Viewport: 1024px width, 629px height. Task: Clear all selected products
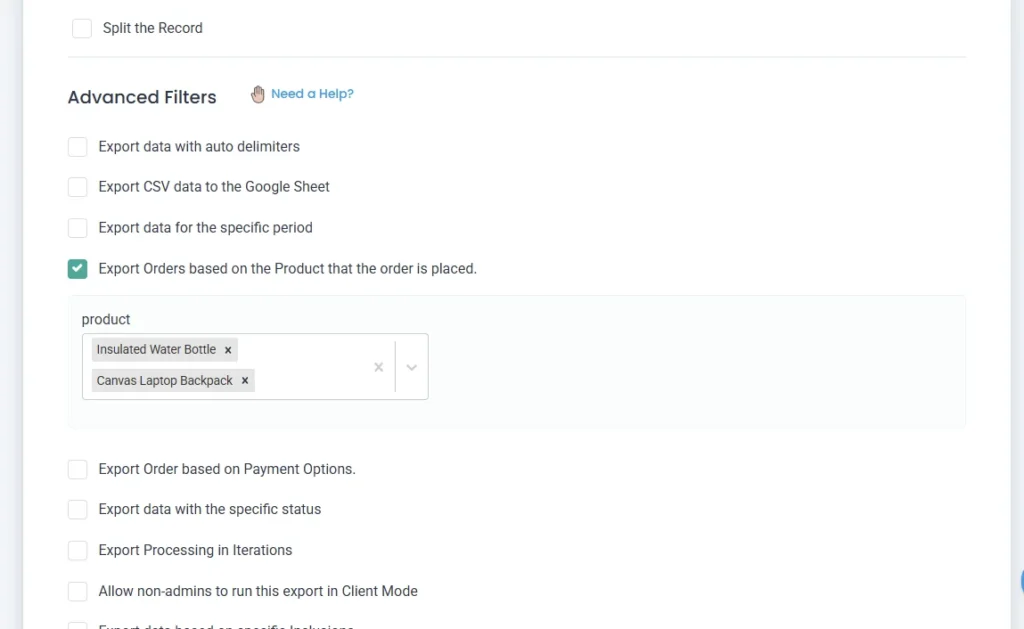pyautogui.click(x=378, y=367)
